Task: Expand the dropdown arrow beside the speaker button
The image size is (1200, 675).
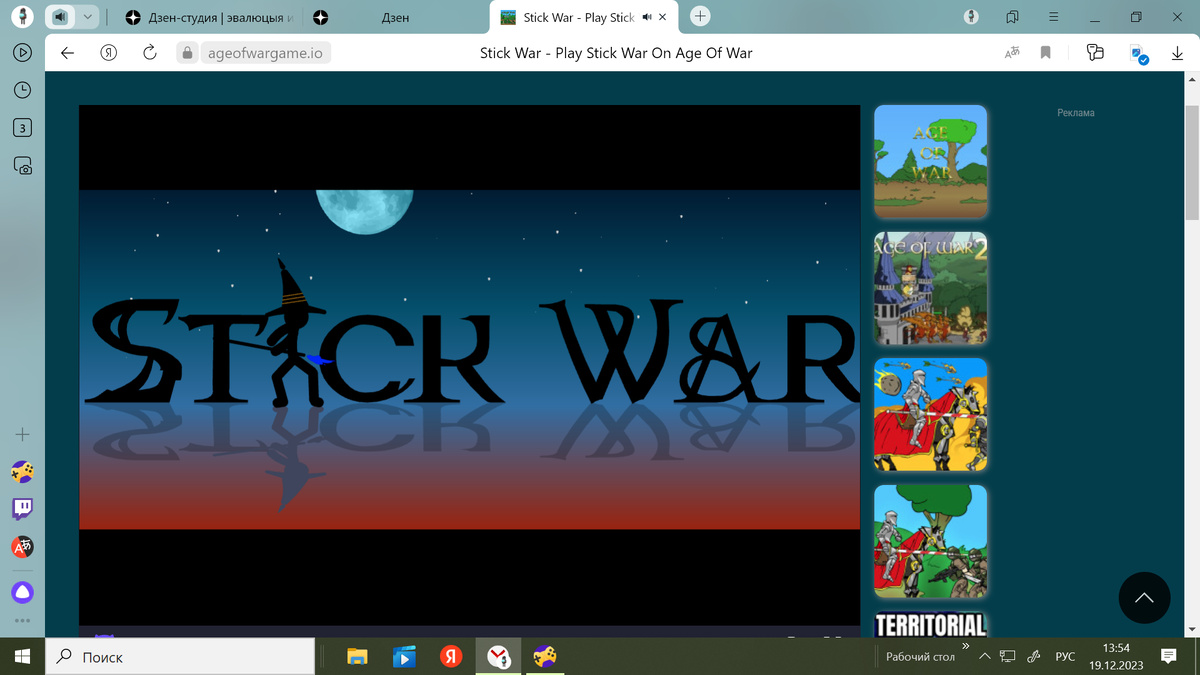Action: [x=87, y=17]
